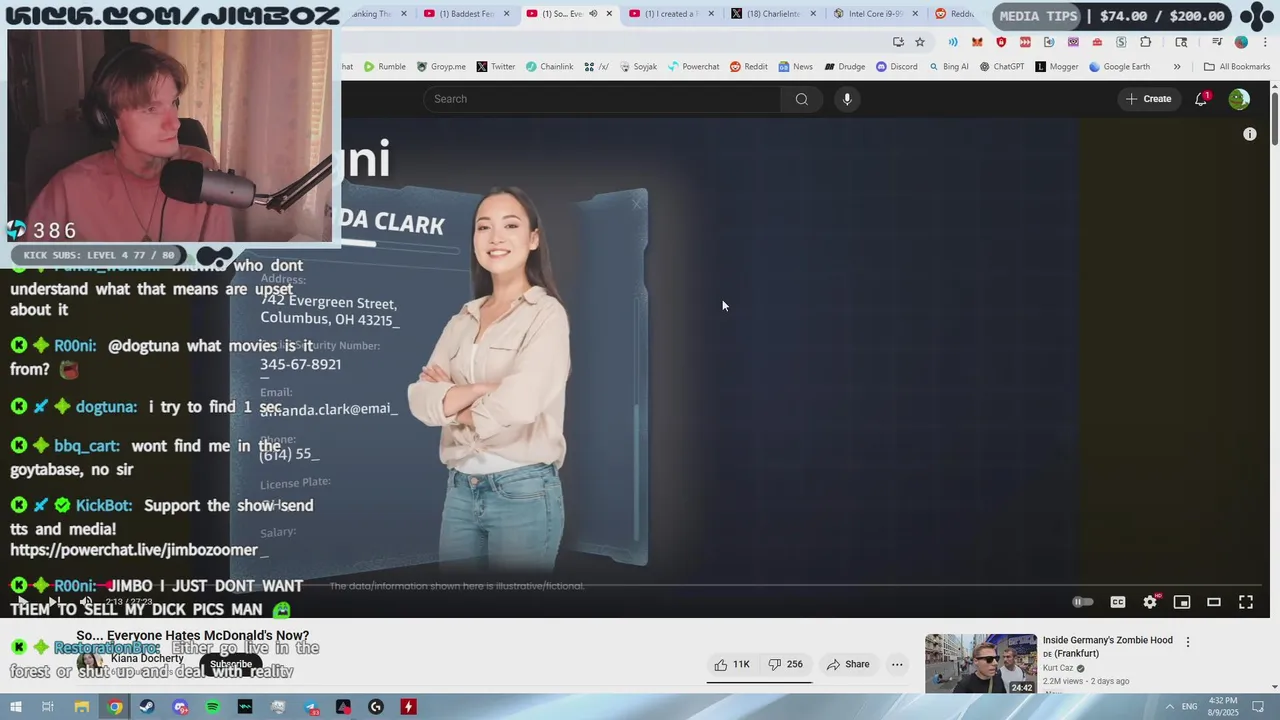
Task: Search YouTube by voice with the microphone
Action: (x=847, y=99)
